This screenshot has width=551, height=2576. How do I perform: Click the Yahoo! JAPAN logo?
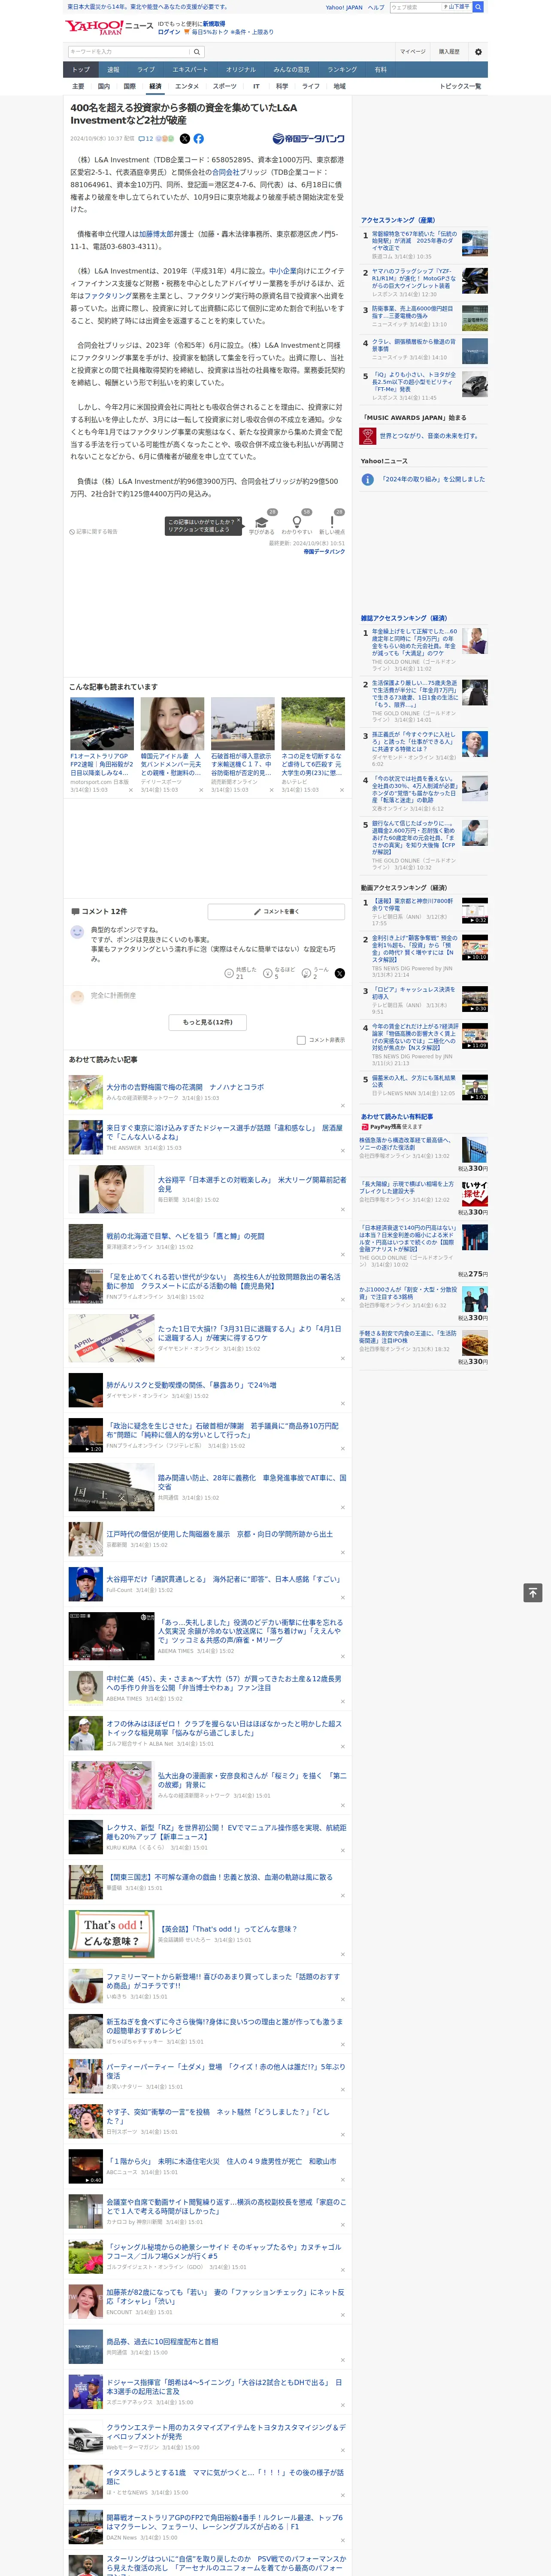(95, 27)
